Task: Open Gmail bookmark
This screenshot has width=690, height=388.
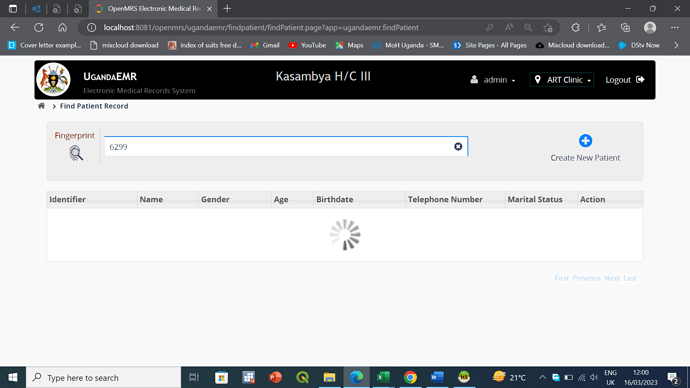Action: [x=265, y=45]
